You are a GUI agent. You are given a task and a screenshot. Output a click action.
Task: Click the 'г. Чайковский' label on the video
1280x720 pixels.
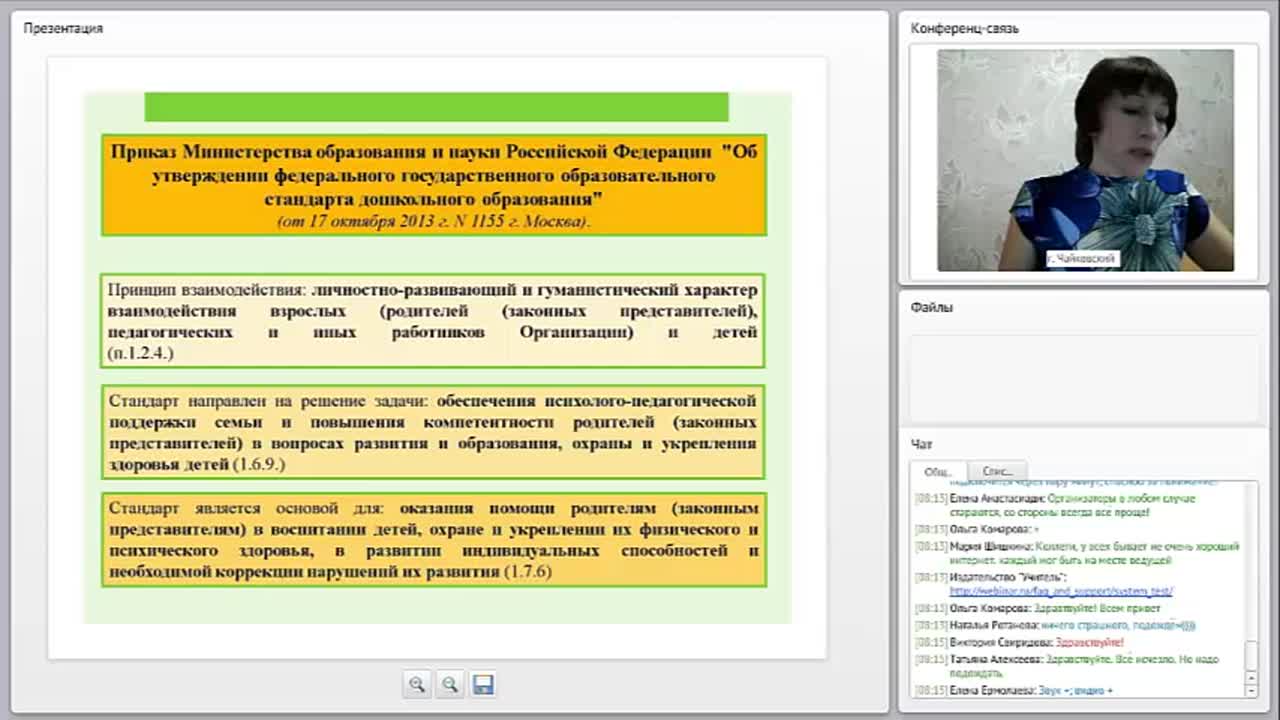[1082, 259]
